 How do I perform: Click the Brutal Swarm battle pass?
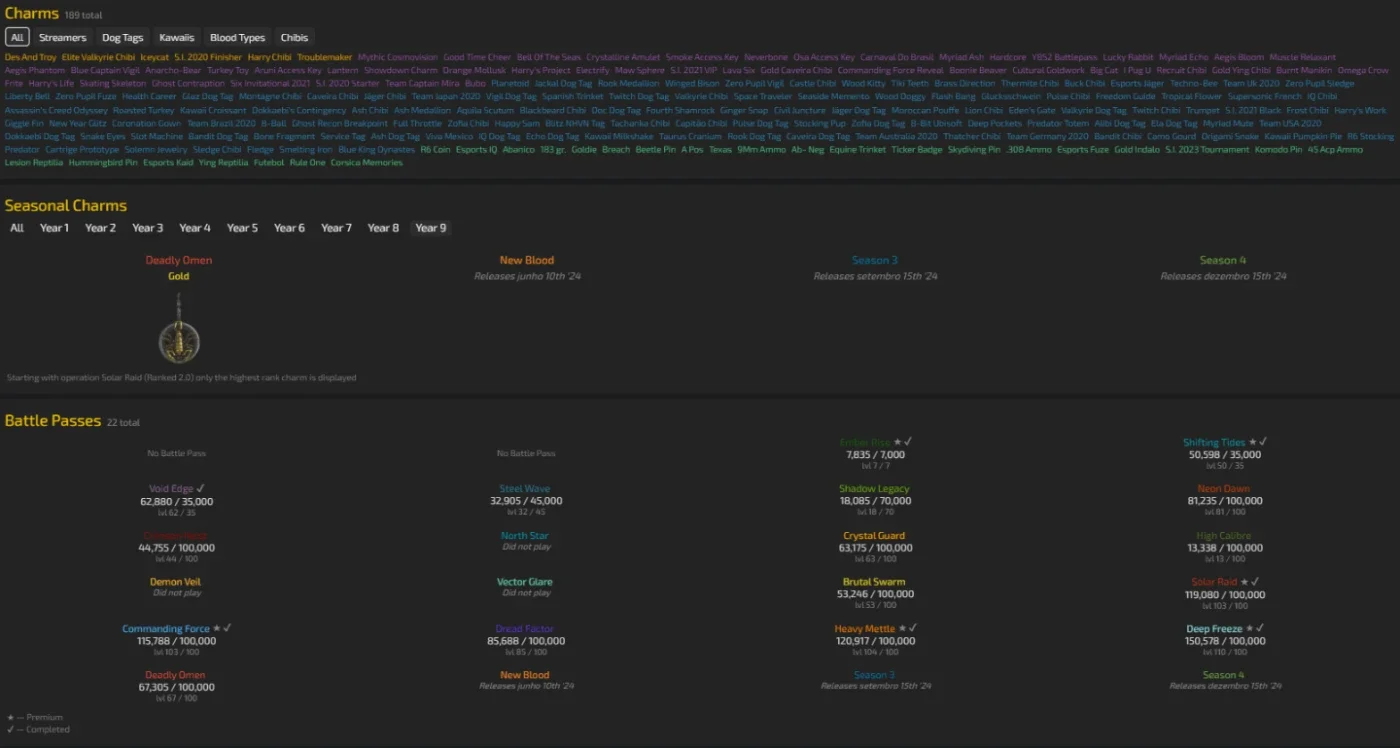(x=874, y=582)
